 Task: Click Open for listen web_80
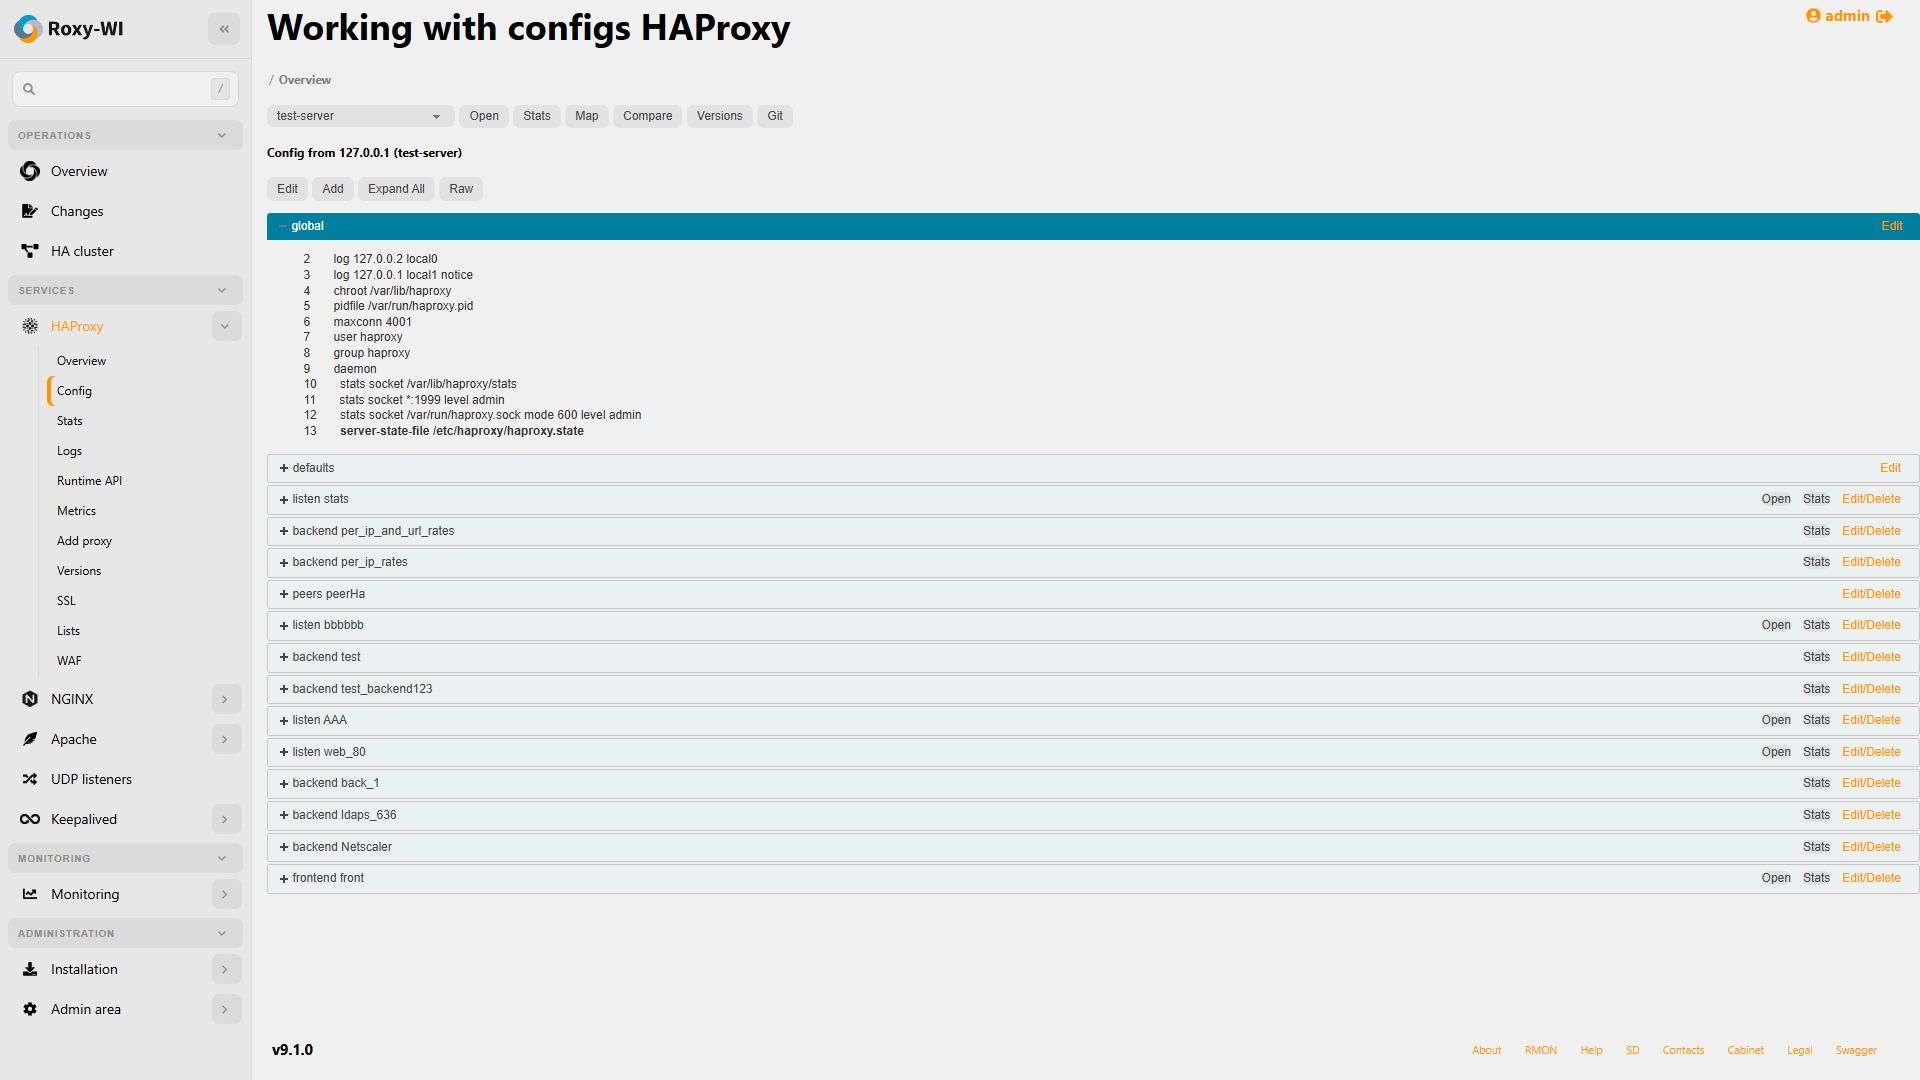[1776, 752]
